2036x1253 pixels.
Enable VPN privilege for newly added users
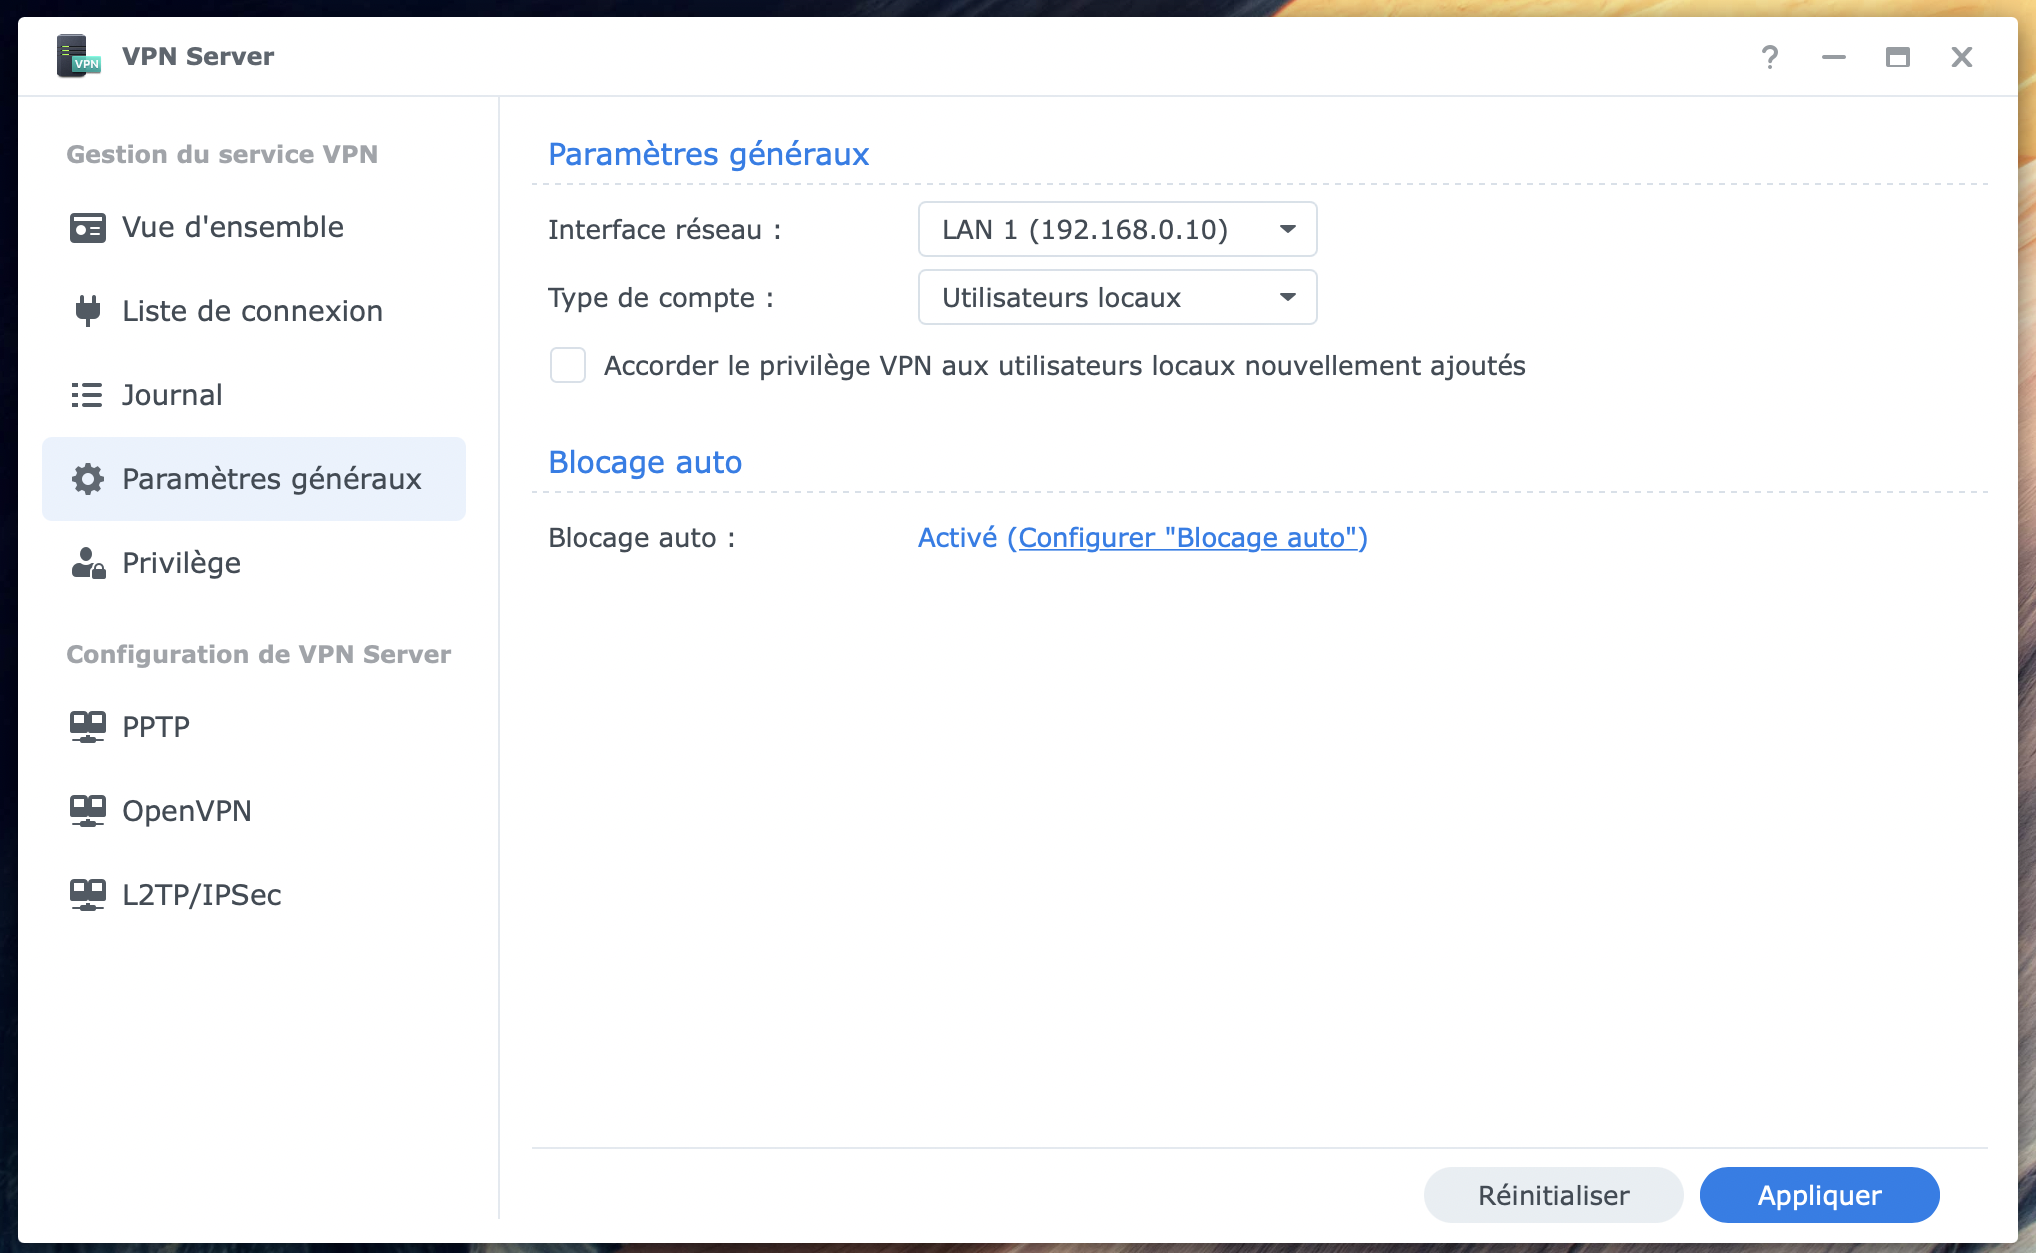pos(568,366)
